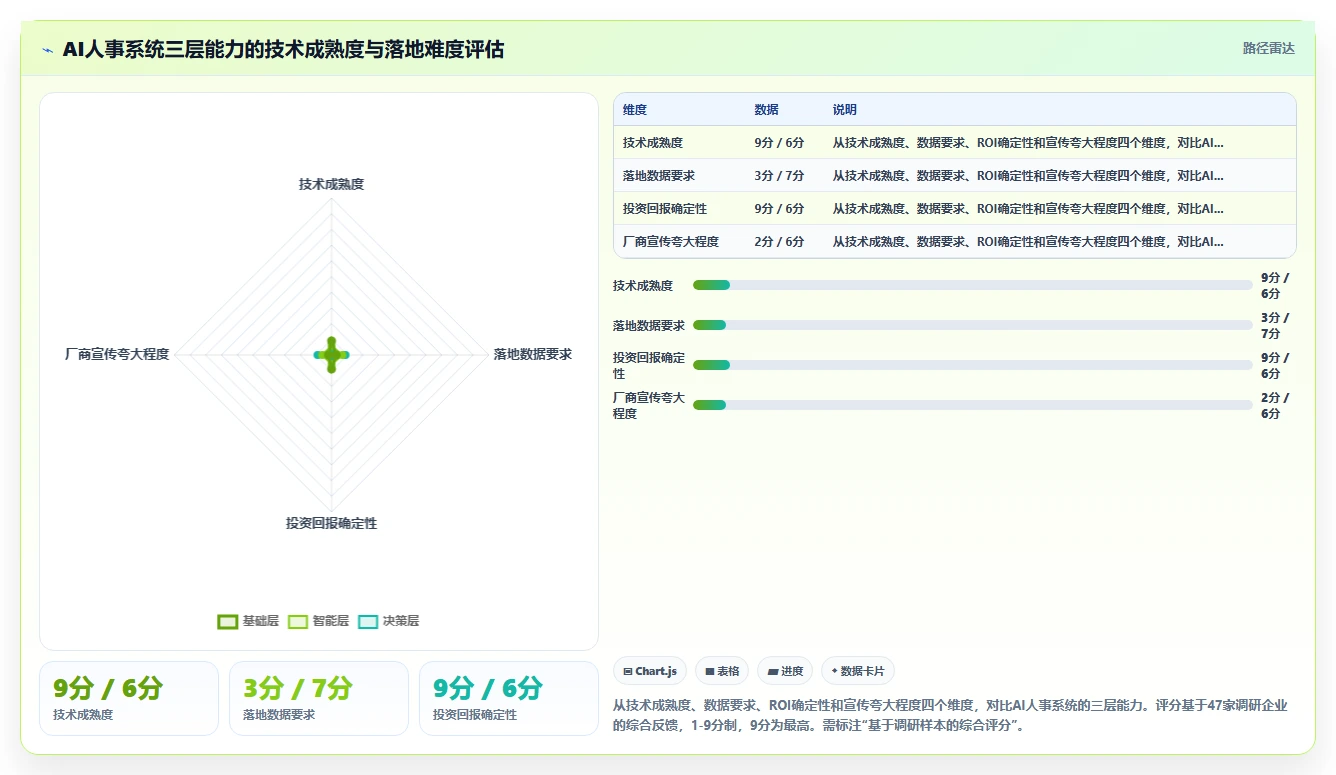Click the 维度 column header

635,110
